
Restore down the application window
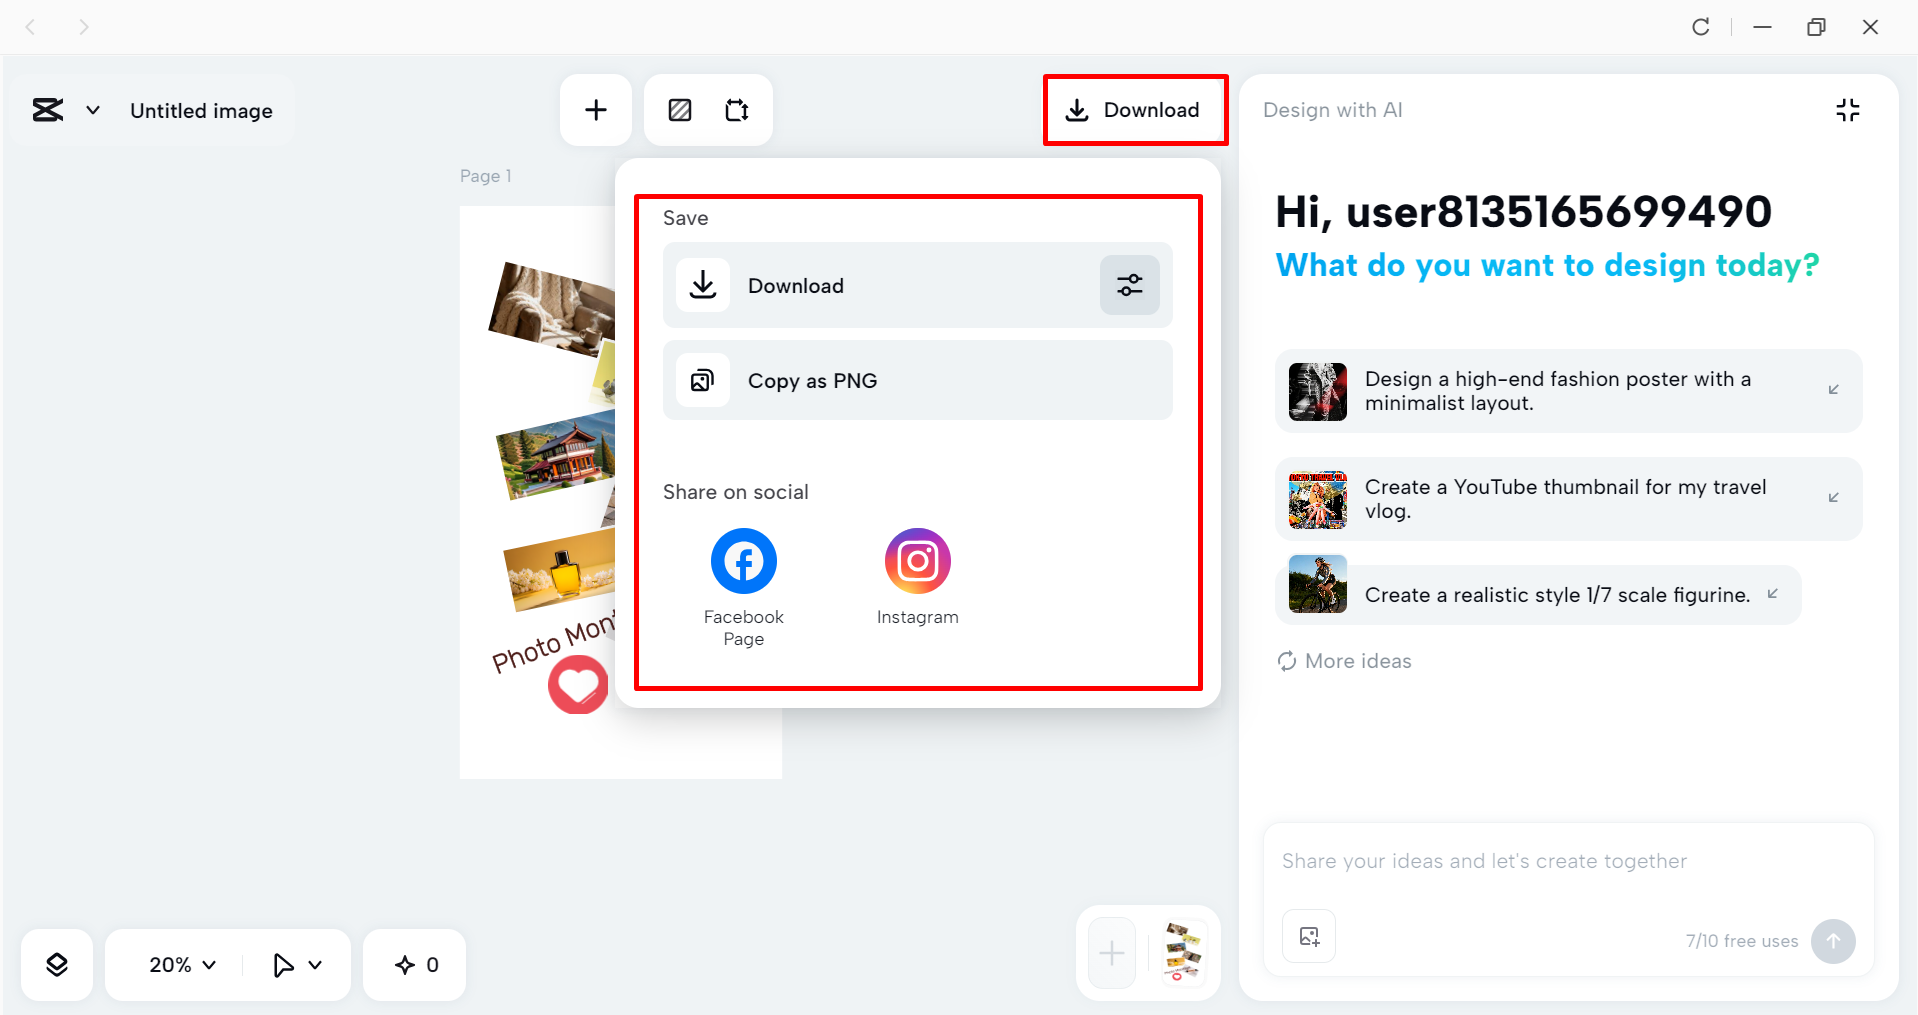point(1817,27)
